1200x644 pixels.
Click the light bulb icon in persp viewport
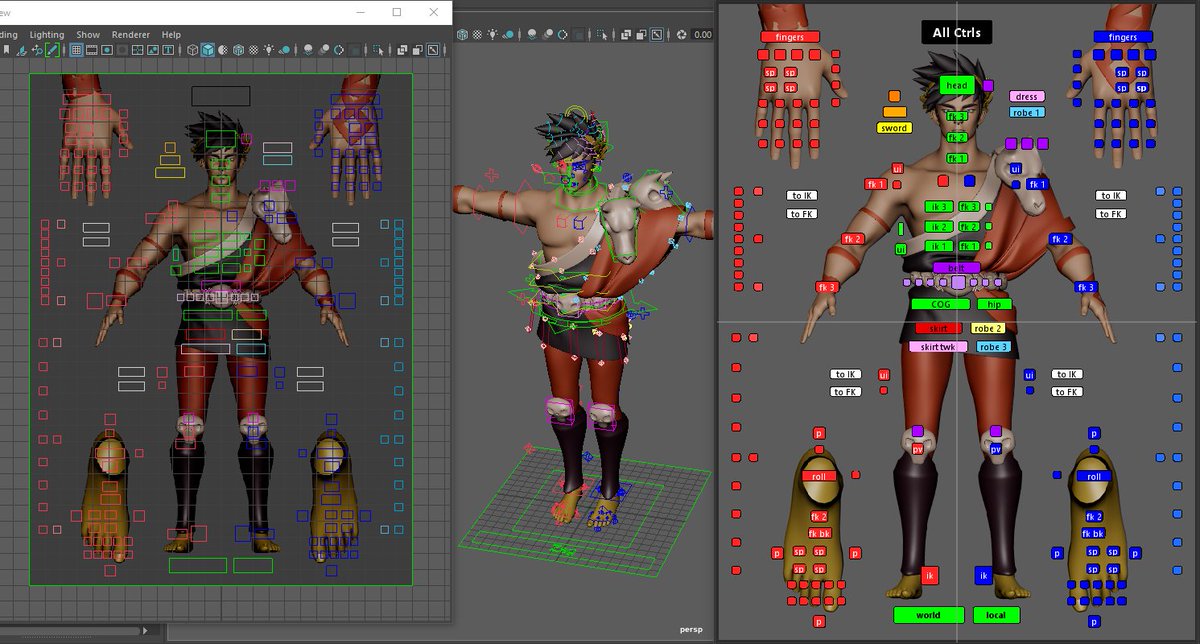point(492,35)
